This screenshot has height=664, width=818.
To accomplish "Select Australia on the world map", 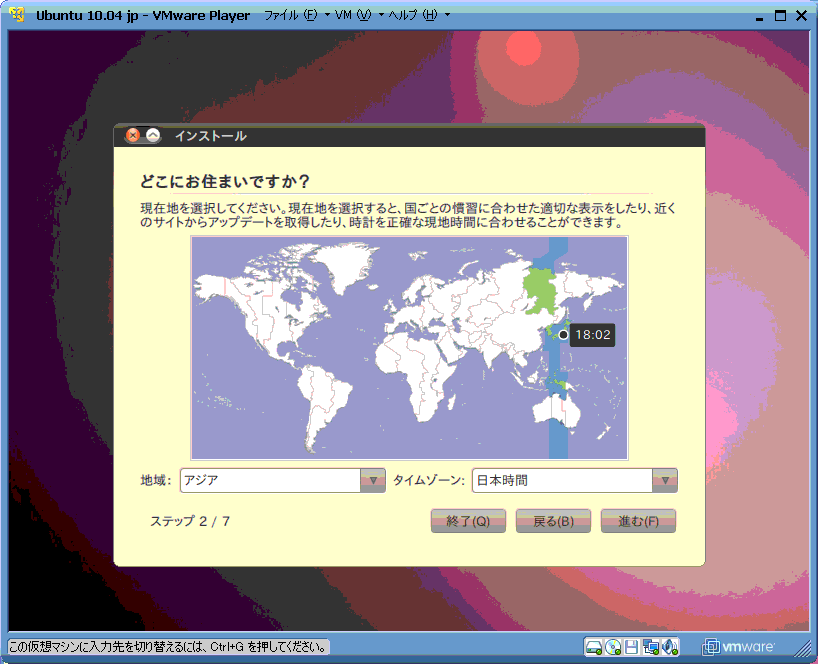I will coord(556,412).
